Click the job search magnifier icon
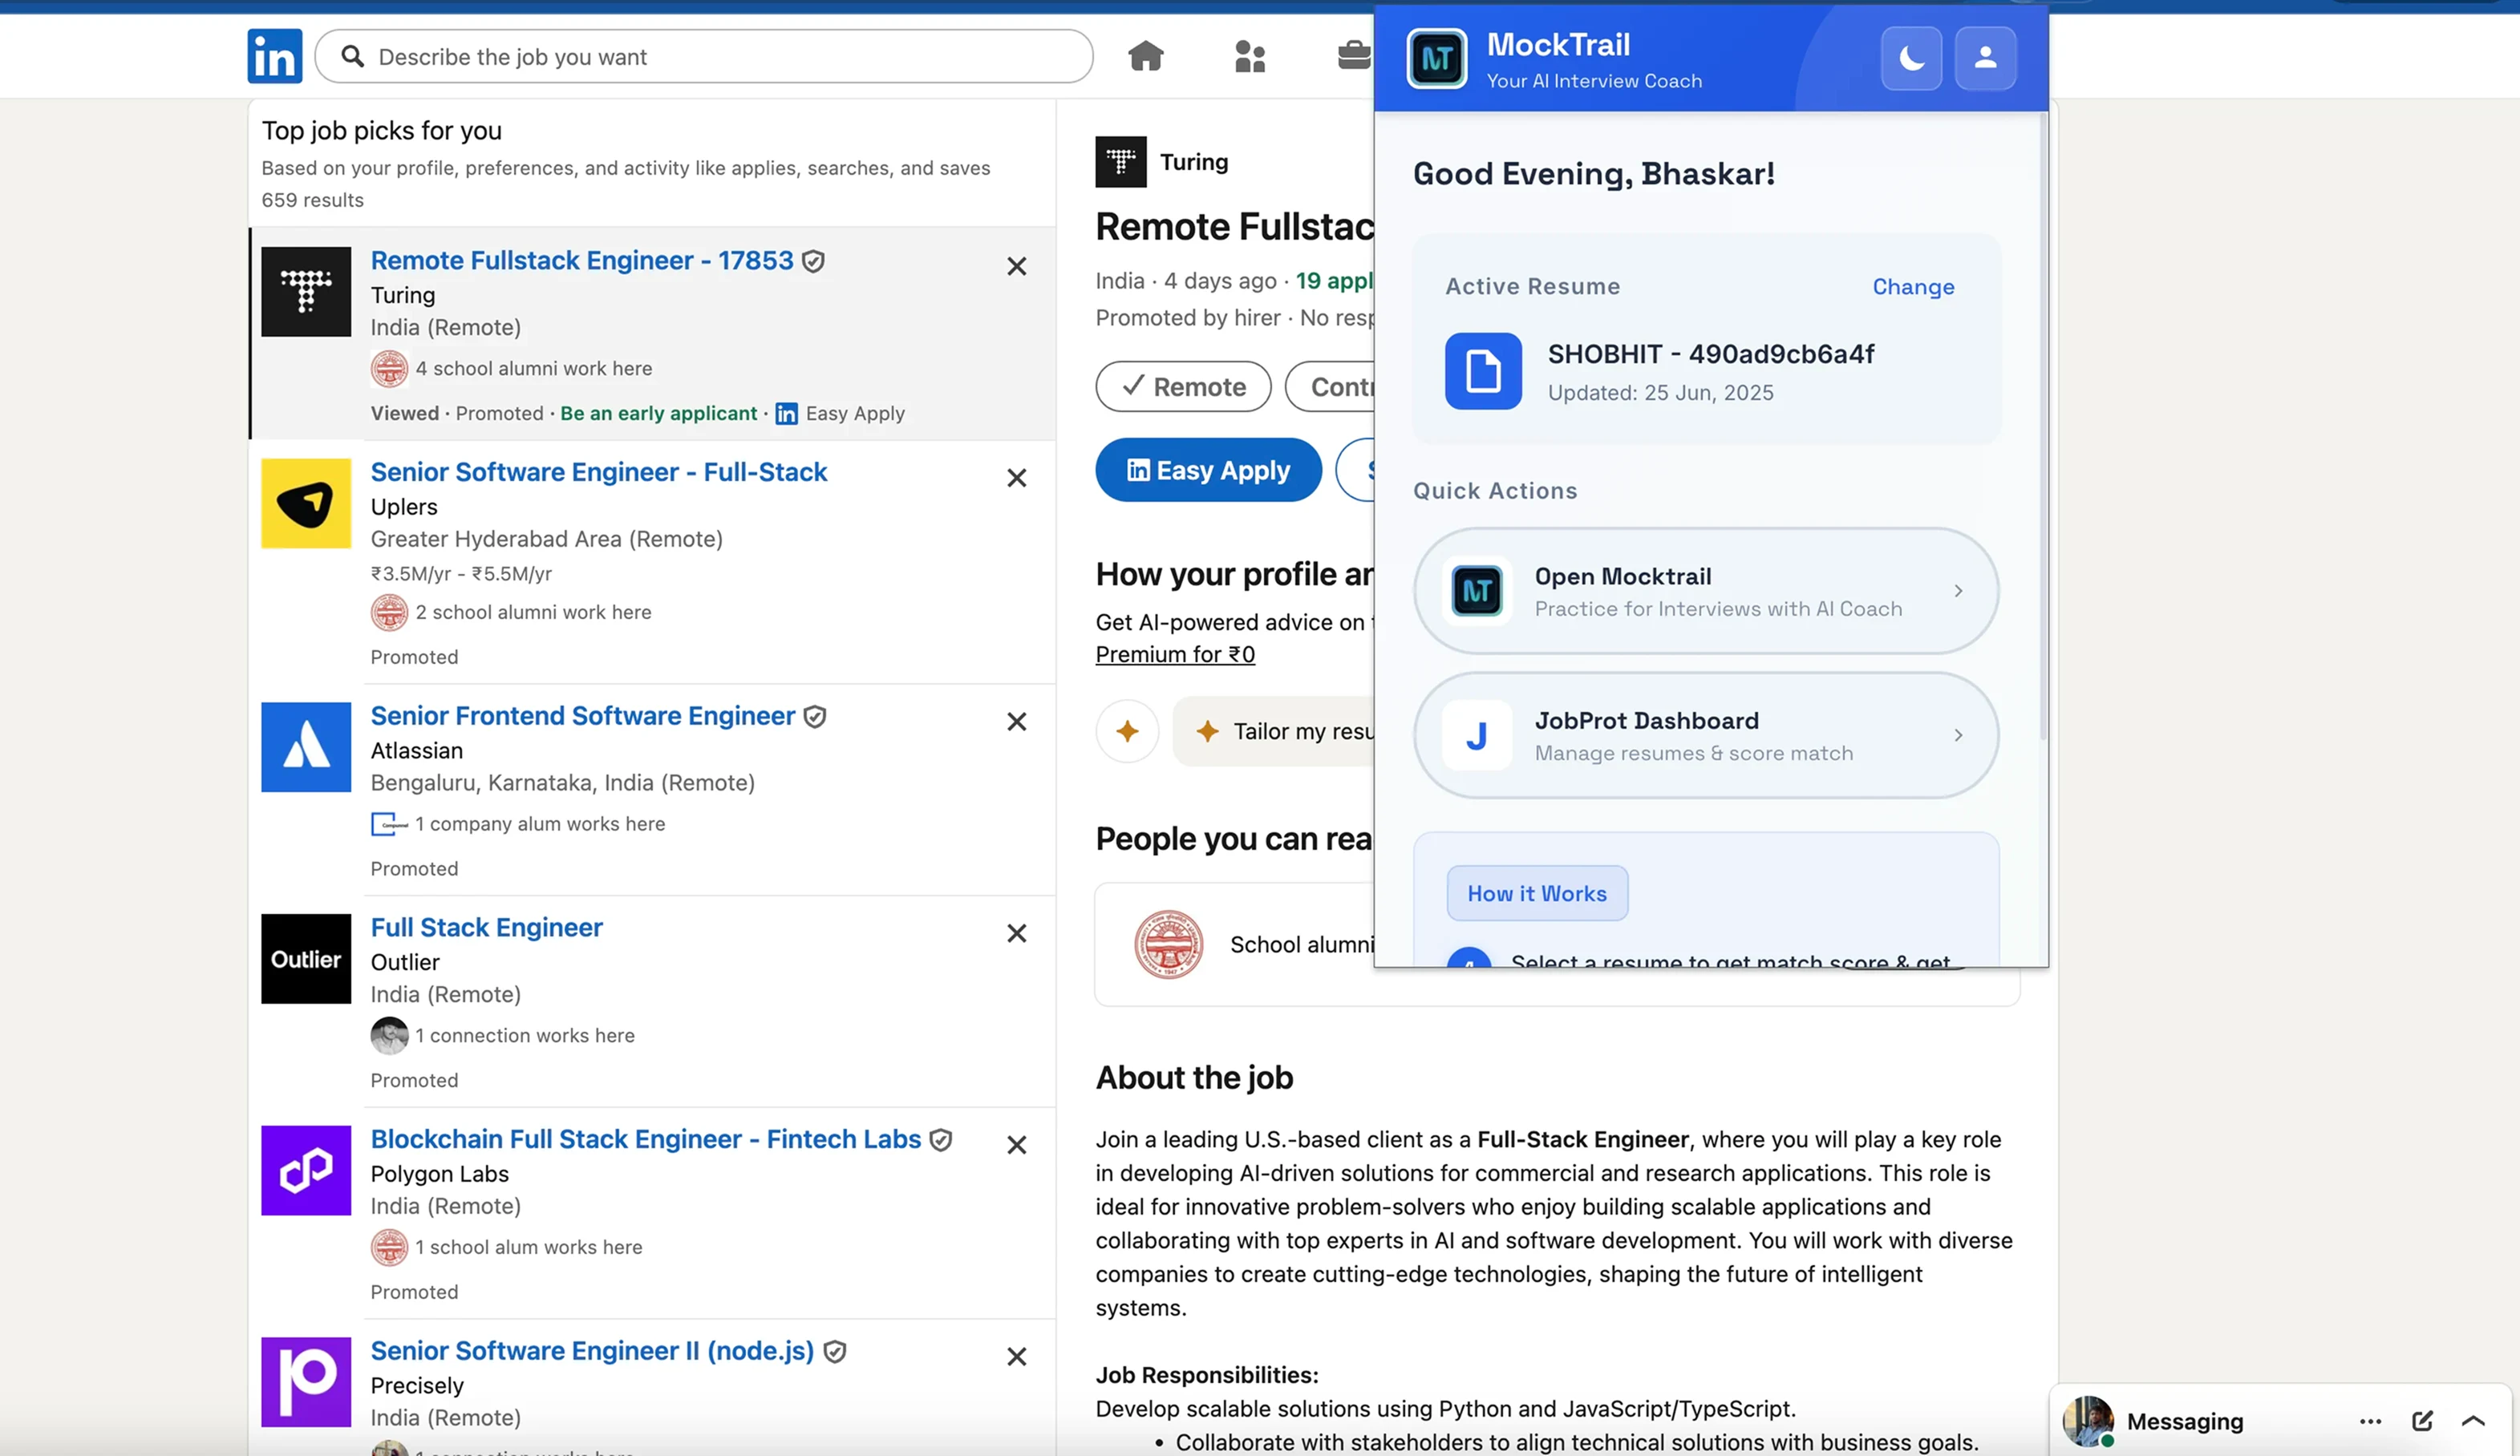 (352, 56)
